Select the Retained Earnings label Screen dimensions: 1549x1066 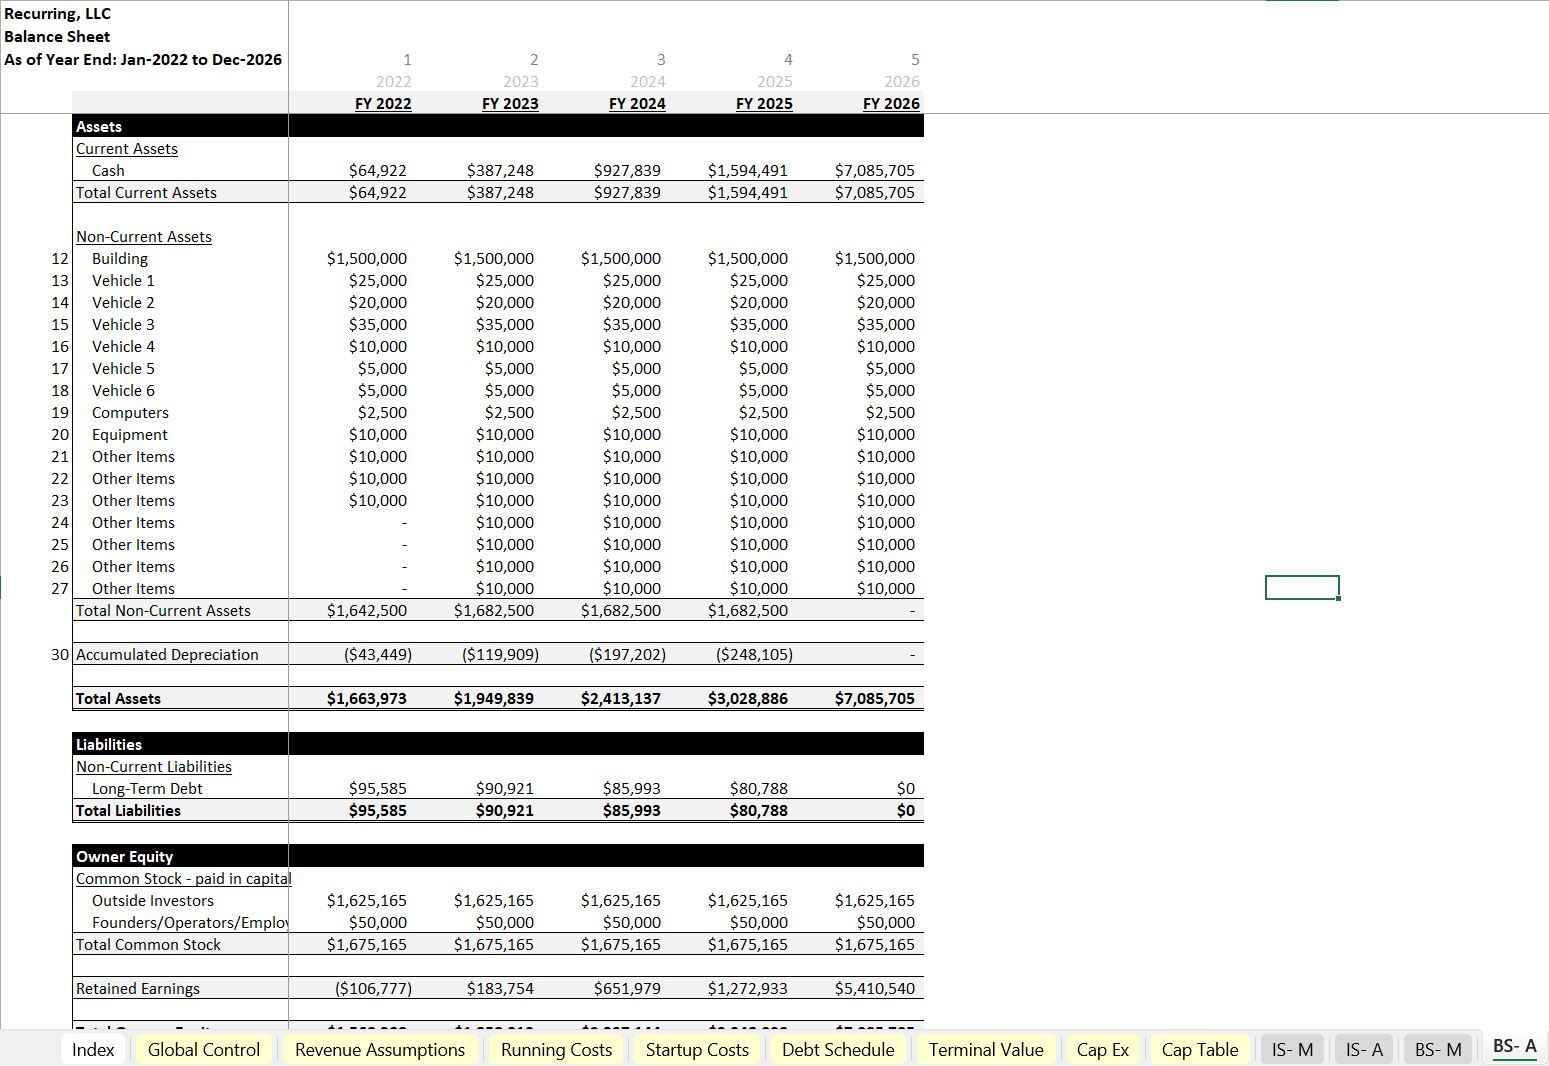[138, 988]
